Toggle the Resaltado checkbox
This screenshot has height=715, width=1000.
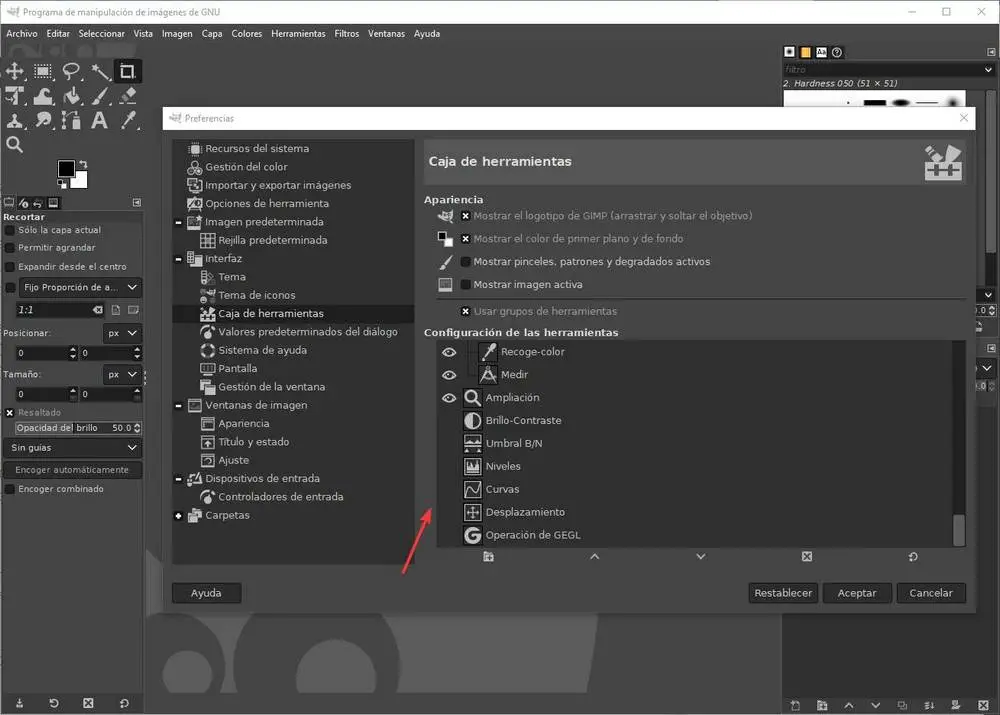point(10,413)
